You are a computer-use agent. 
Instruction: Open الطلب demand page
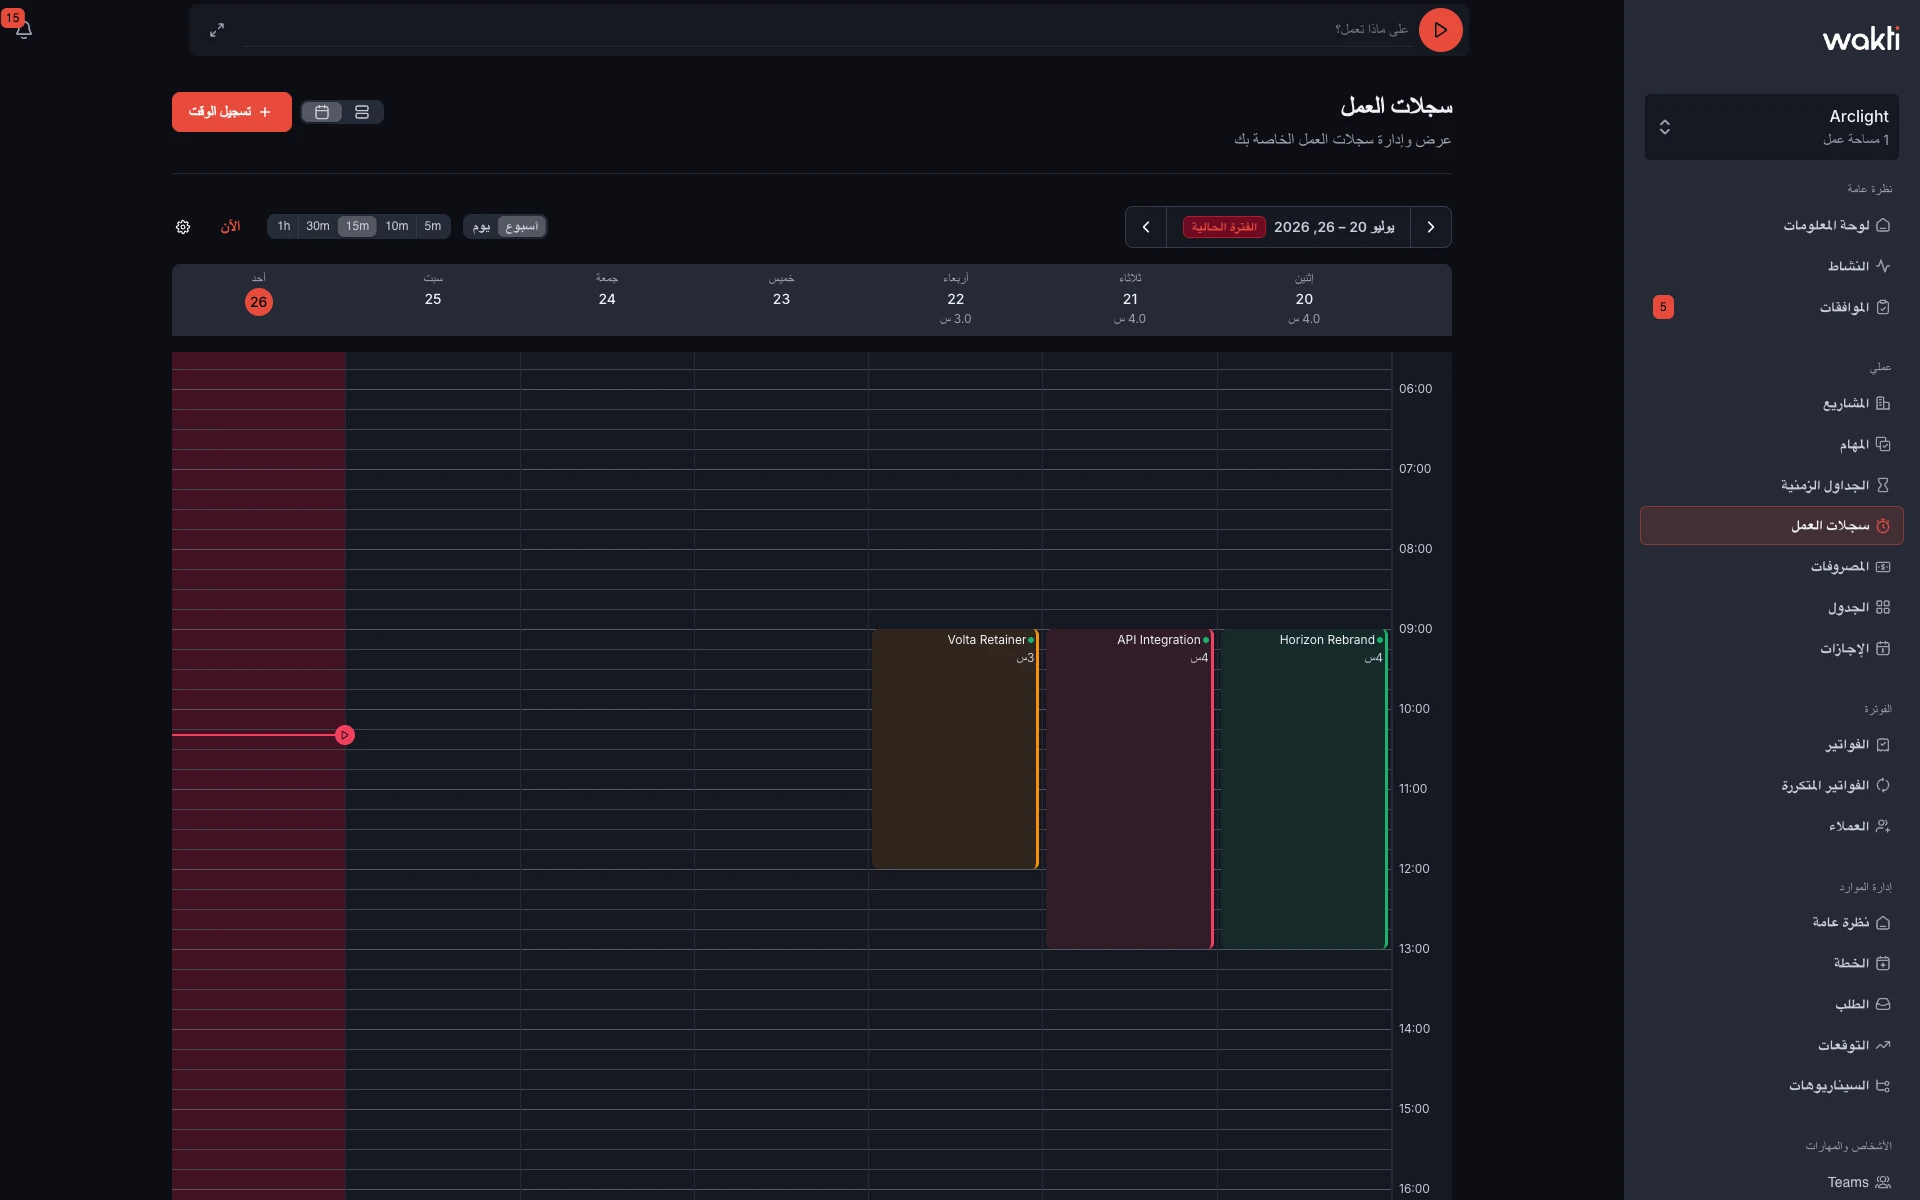[1771, 1004]
